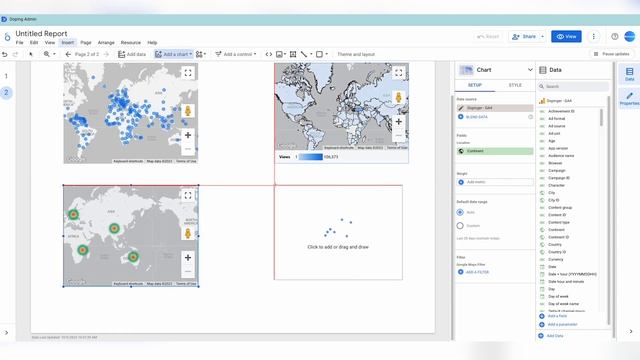
Task: Open fullscreen on the bubble map
Action: pyautogui.click(x=188, y=73)
